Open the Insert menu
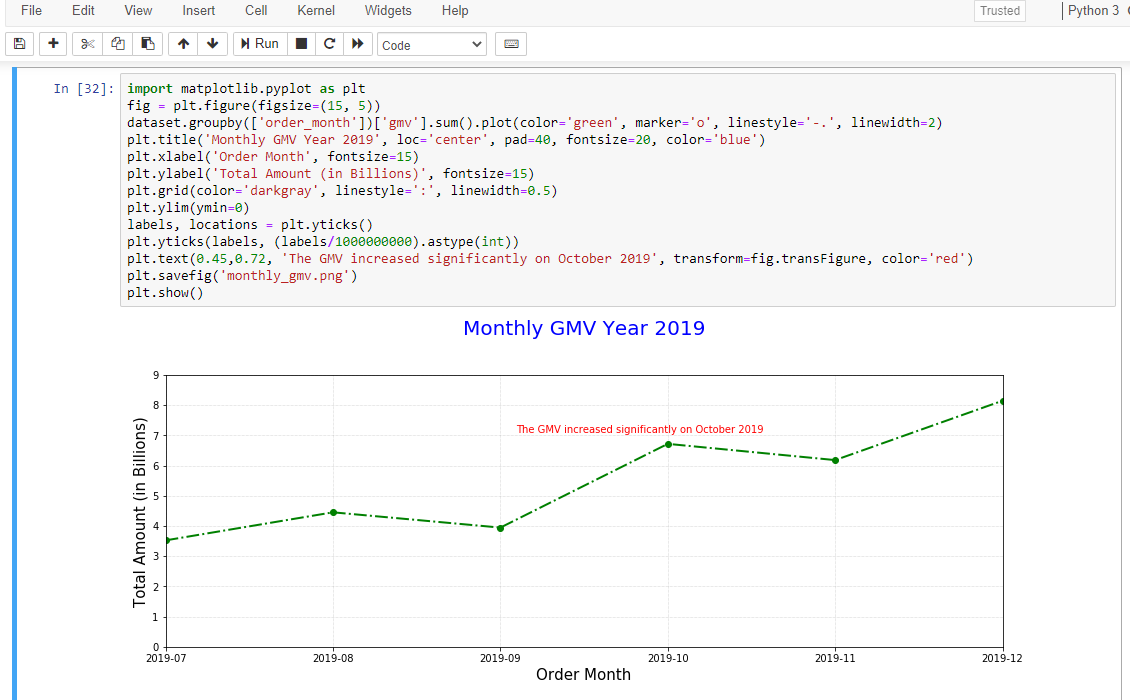The image size is (1130, 700). (198, 11)
